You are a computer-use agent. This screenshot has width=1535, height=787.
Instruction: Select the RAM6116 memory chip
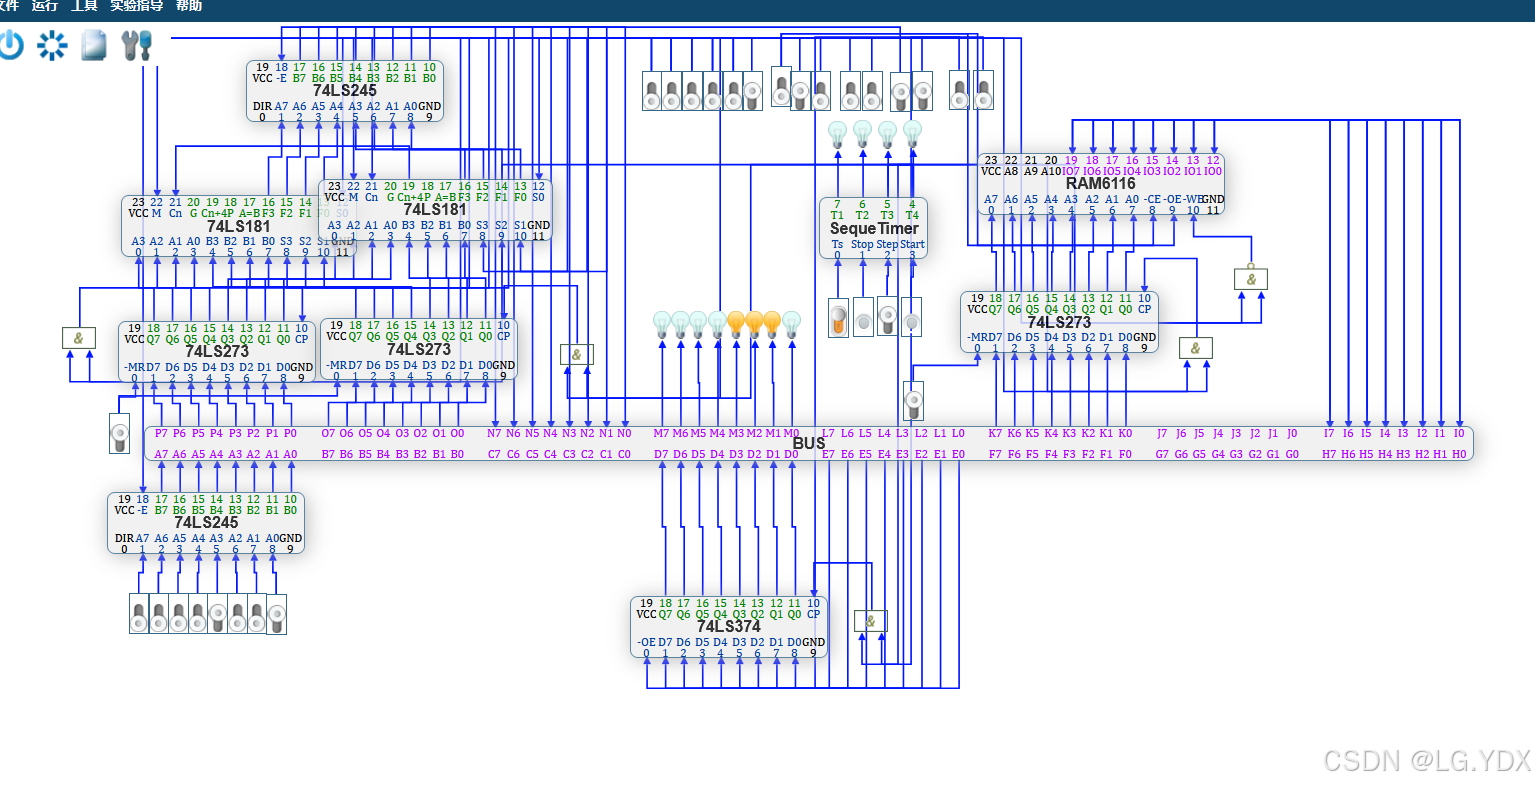pyautogui.click(x=1100, y=184)
